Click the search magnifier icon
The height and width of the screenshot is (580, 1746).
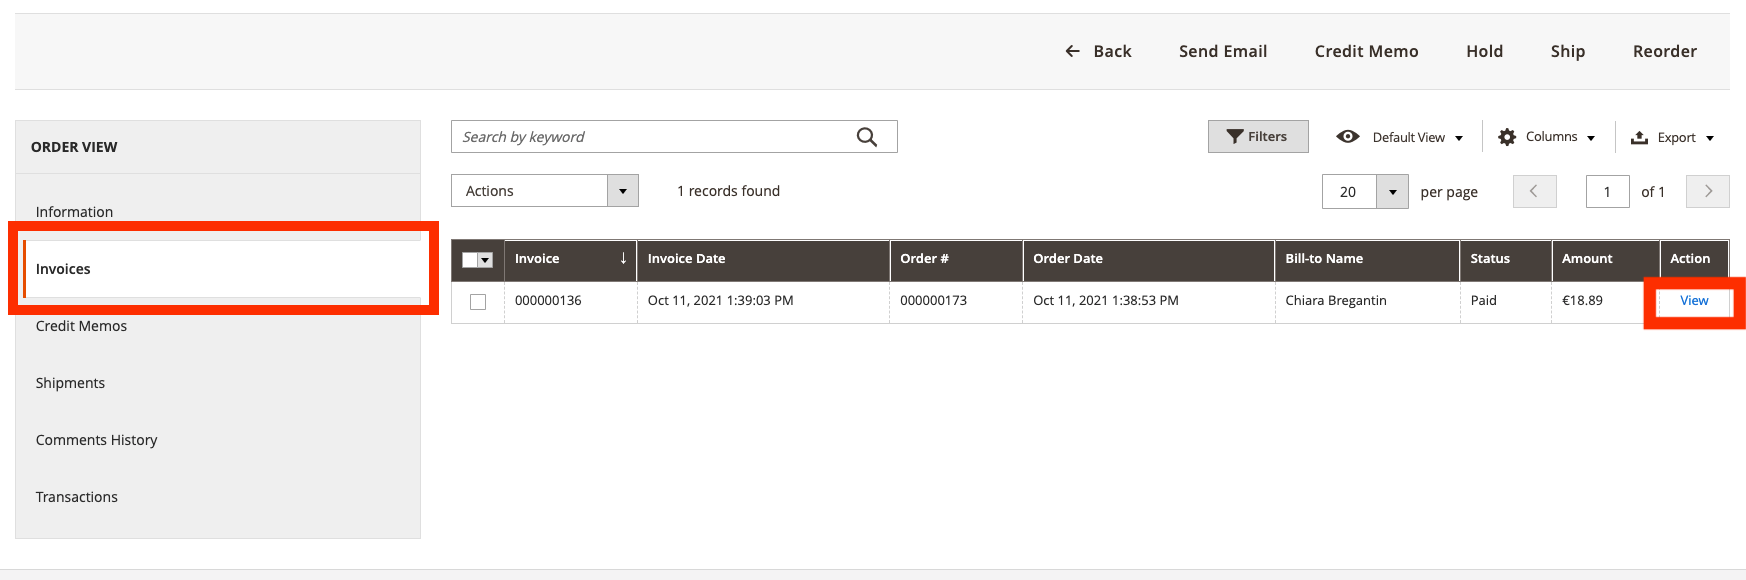[866, 137]
